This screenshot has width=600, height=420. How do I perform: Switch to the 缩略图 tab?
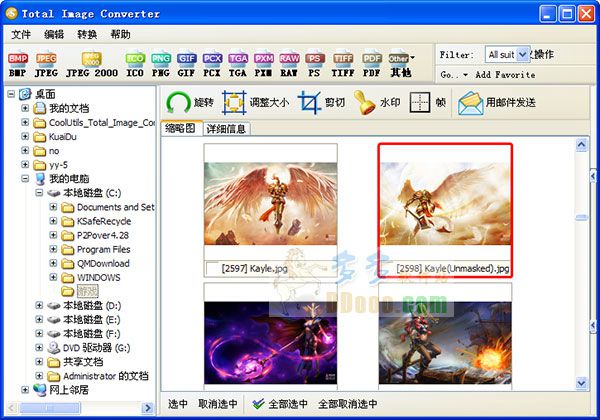[x=181, y=128]
